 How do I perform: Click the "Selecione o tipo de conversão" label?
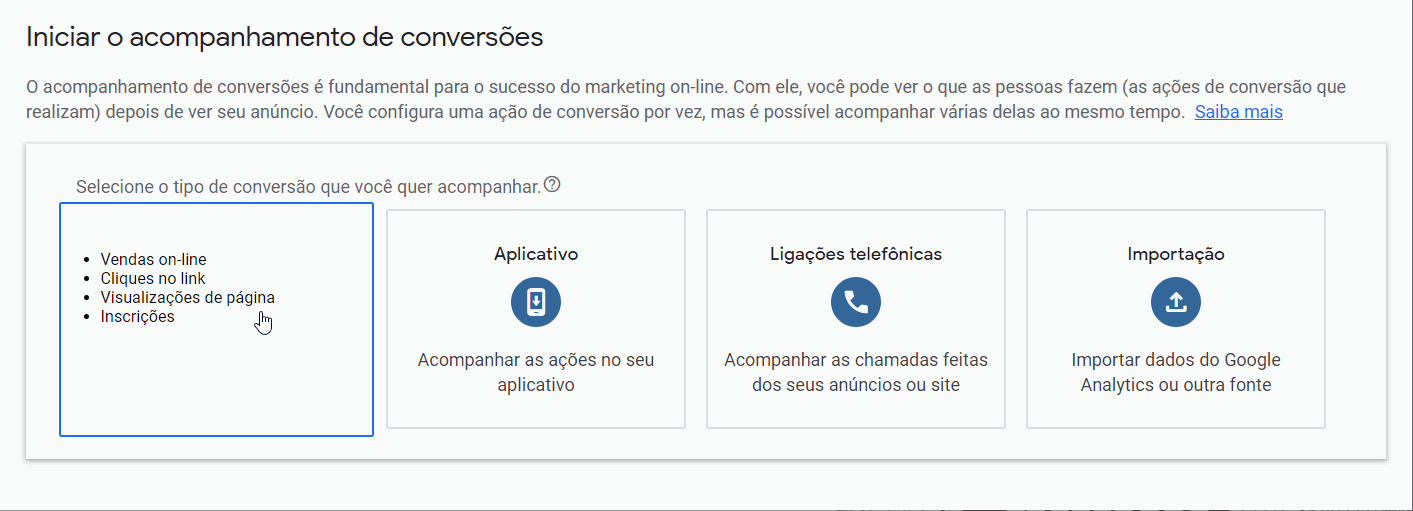tap(308, 187)
